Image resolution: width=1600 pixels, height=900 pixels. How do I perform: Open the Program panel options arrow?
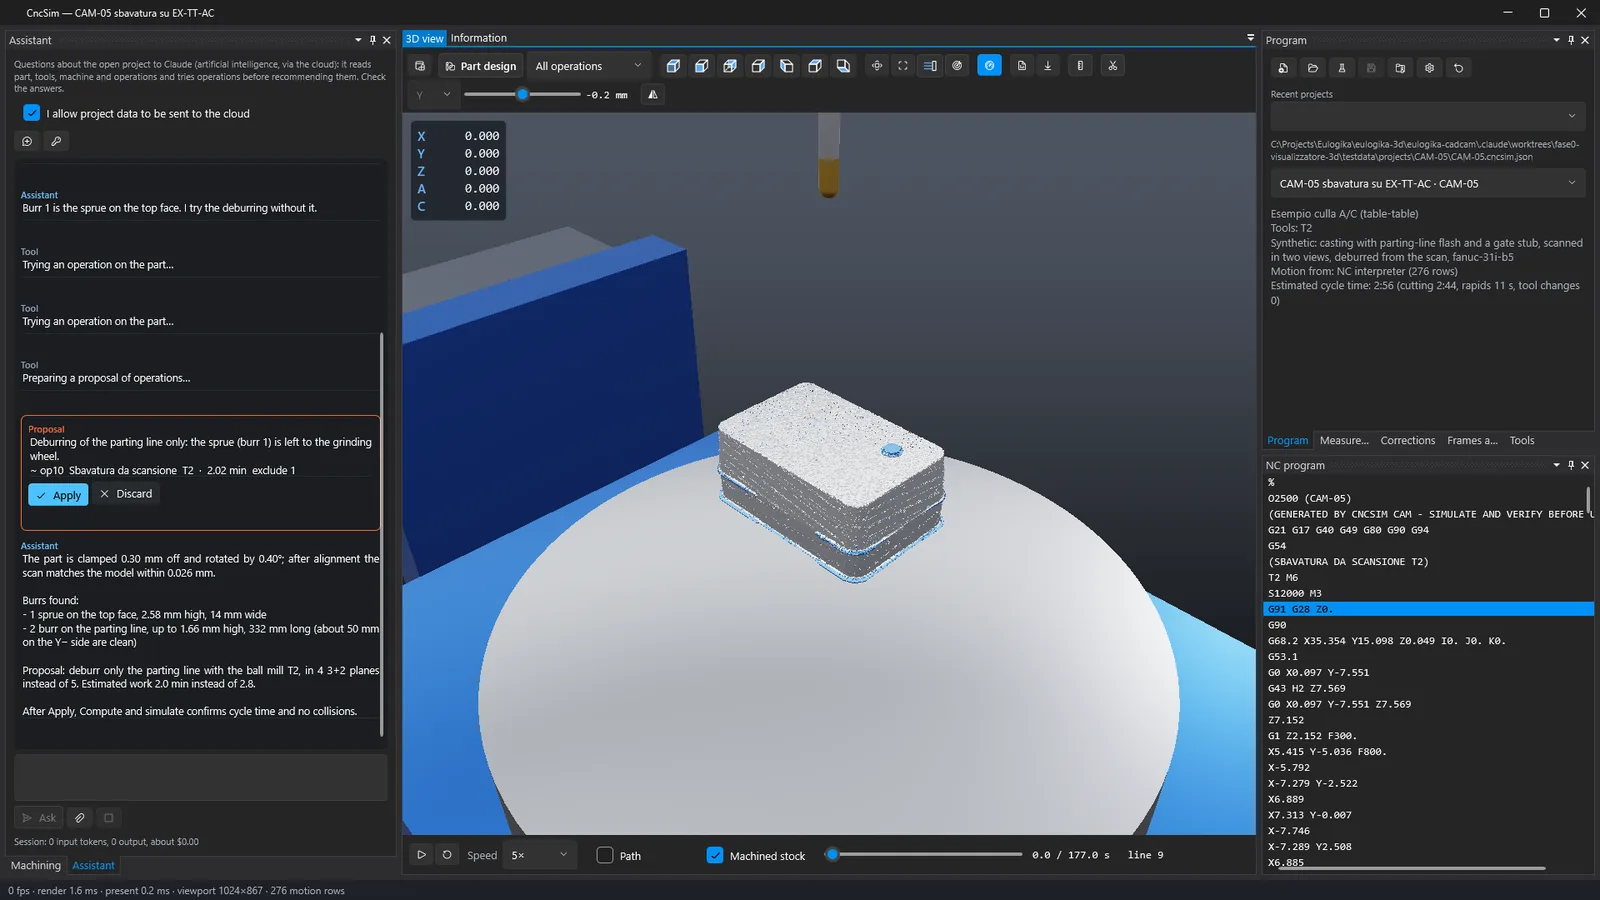pyautogui.click(x=1556, y=40)
